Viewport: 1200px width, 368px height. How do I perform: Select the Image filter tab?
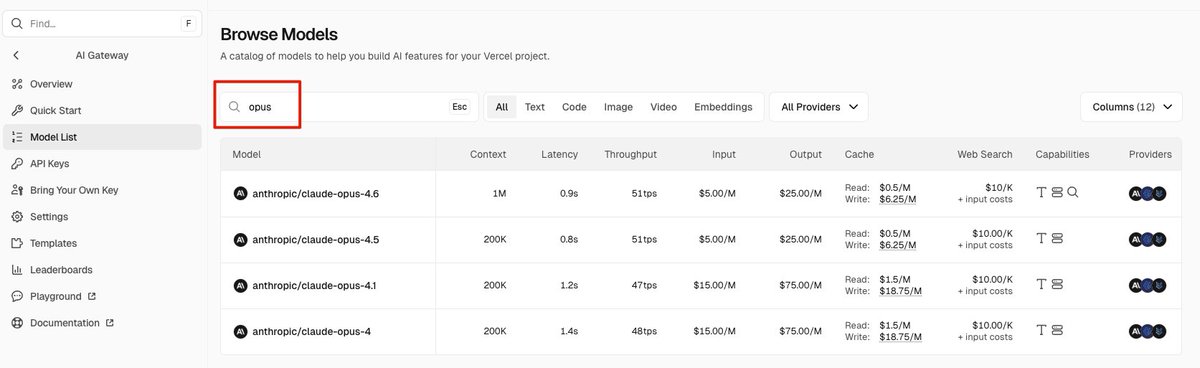618,107
